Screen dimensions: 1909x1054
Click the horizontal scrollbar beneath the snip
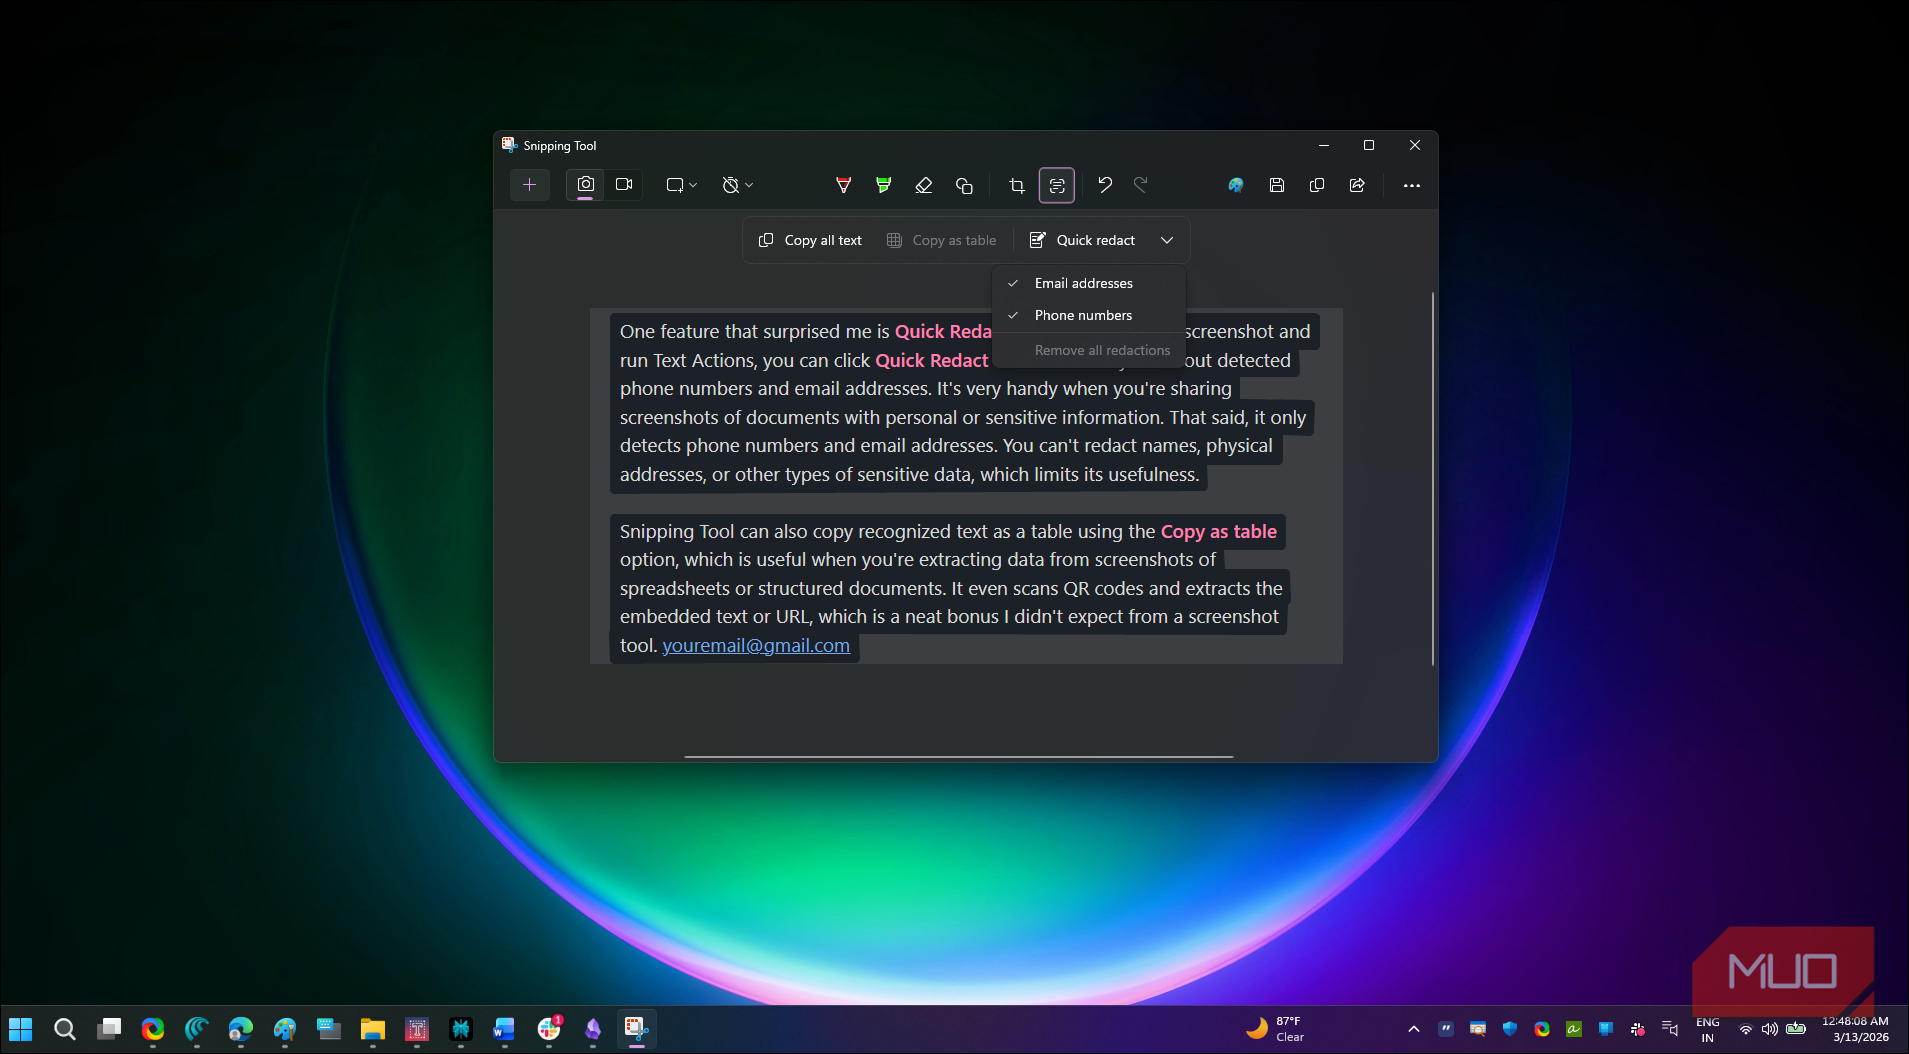point(958,757)
